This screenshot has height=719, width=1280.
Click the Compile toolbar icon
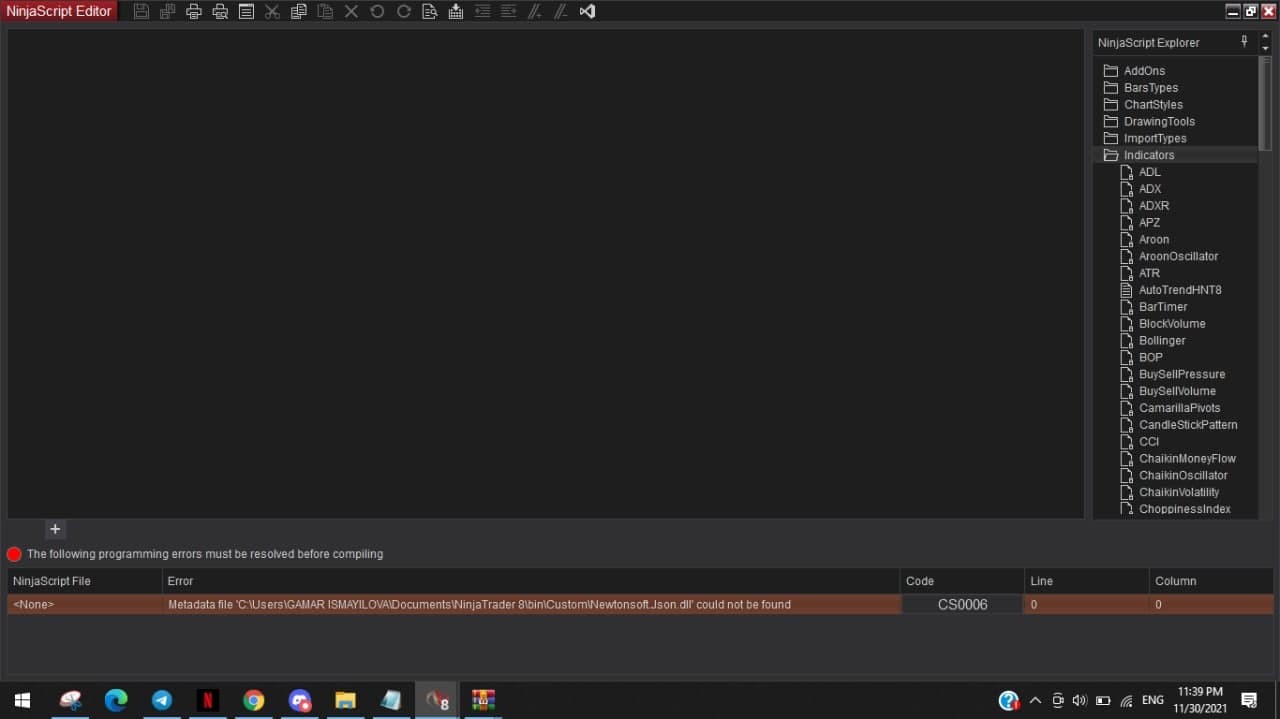tap(456, 11)
